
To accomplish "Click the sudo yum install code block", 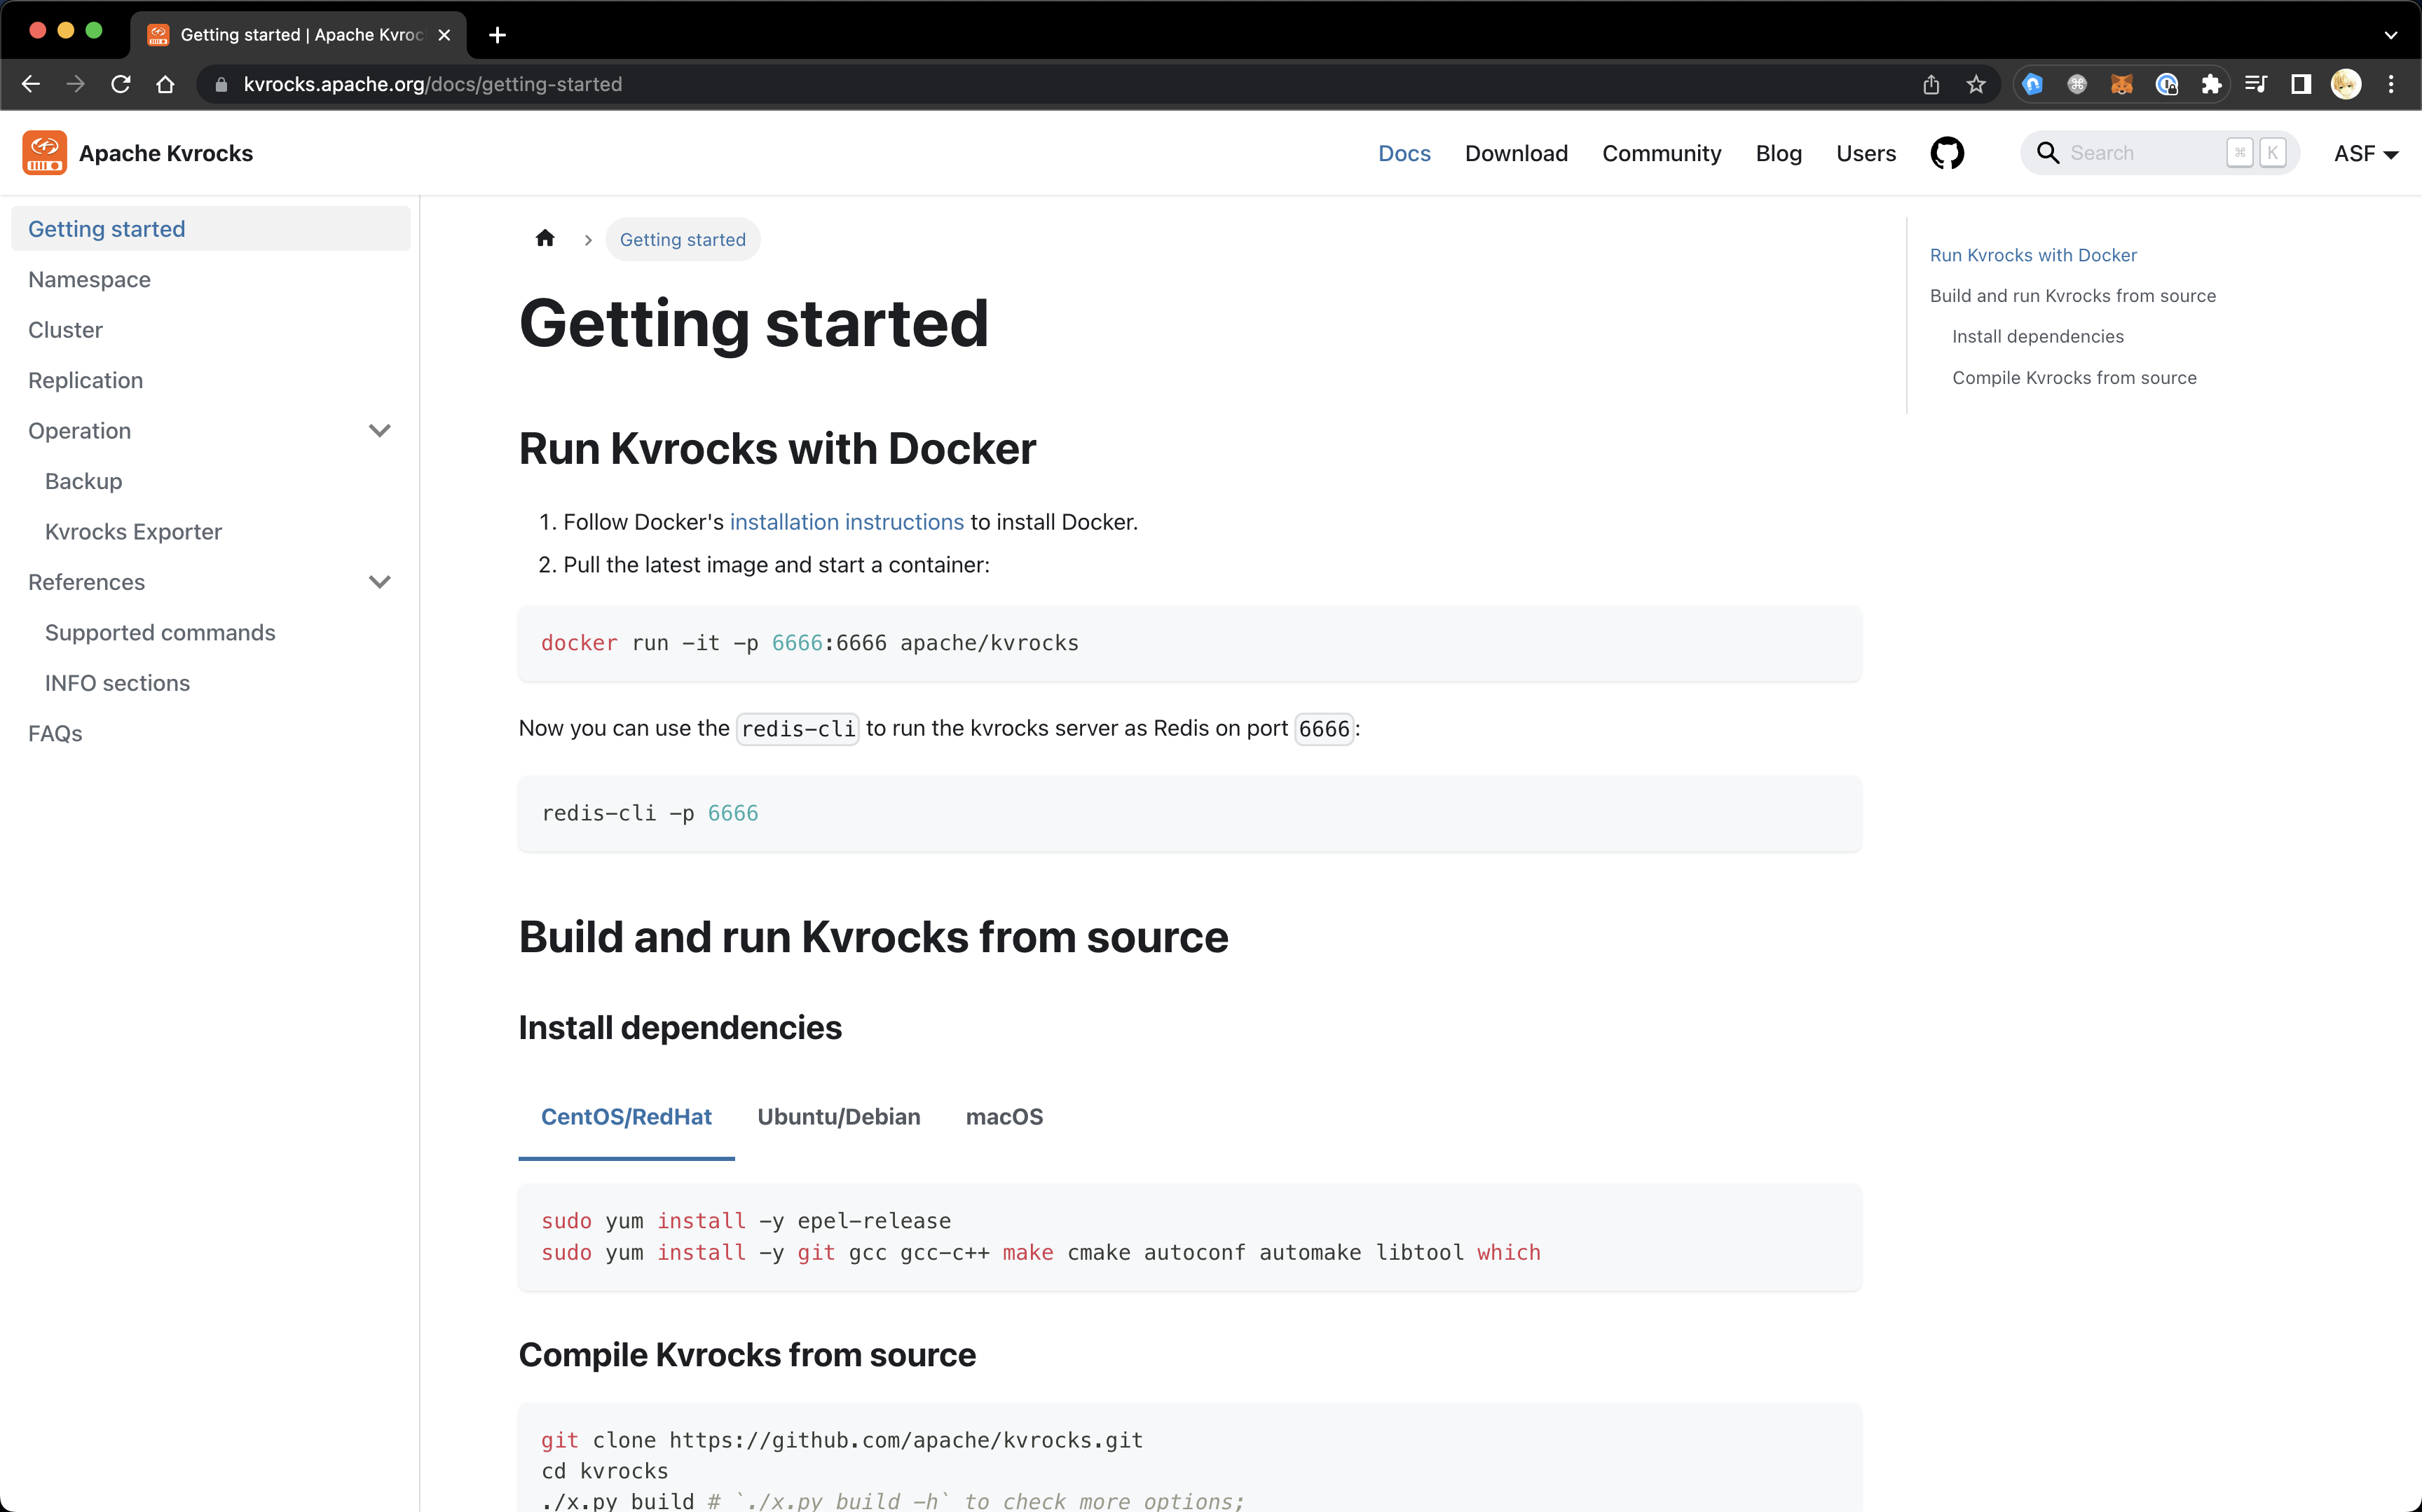I will pyautogui.click(x=1189, y=1237).
